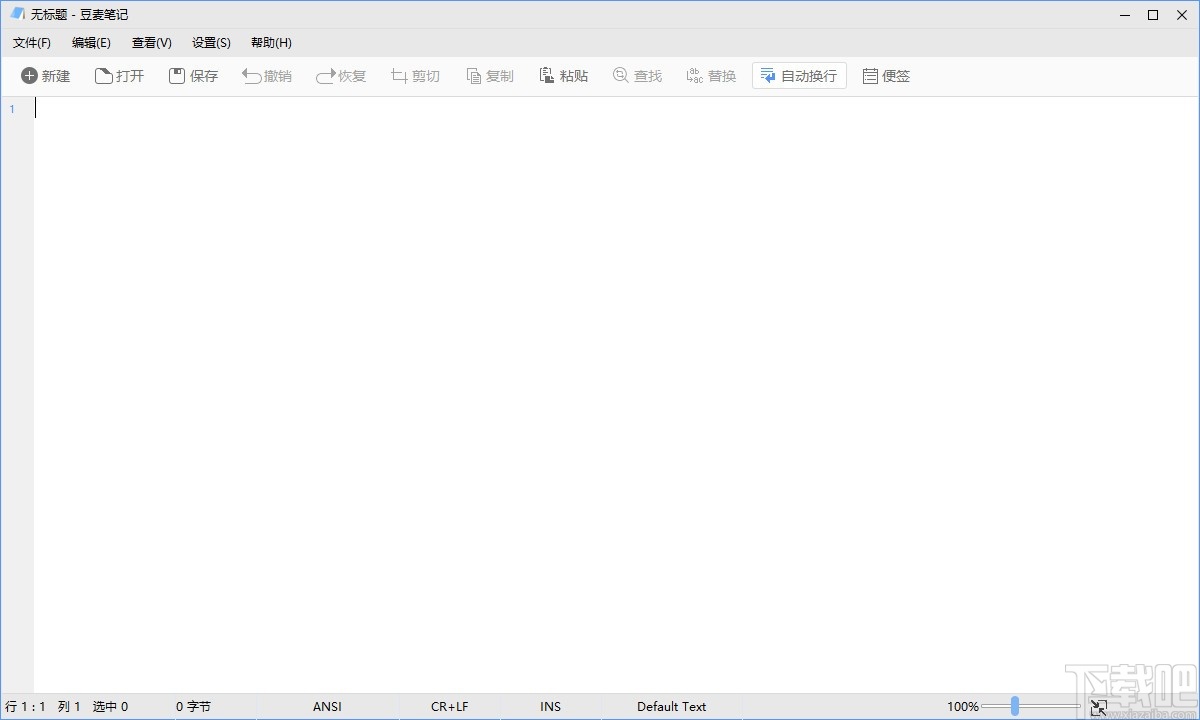This screenshot has width=1200, height=720.
Task: Click the 100% zoom value
Action: pos(963,707)
